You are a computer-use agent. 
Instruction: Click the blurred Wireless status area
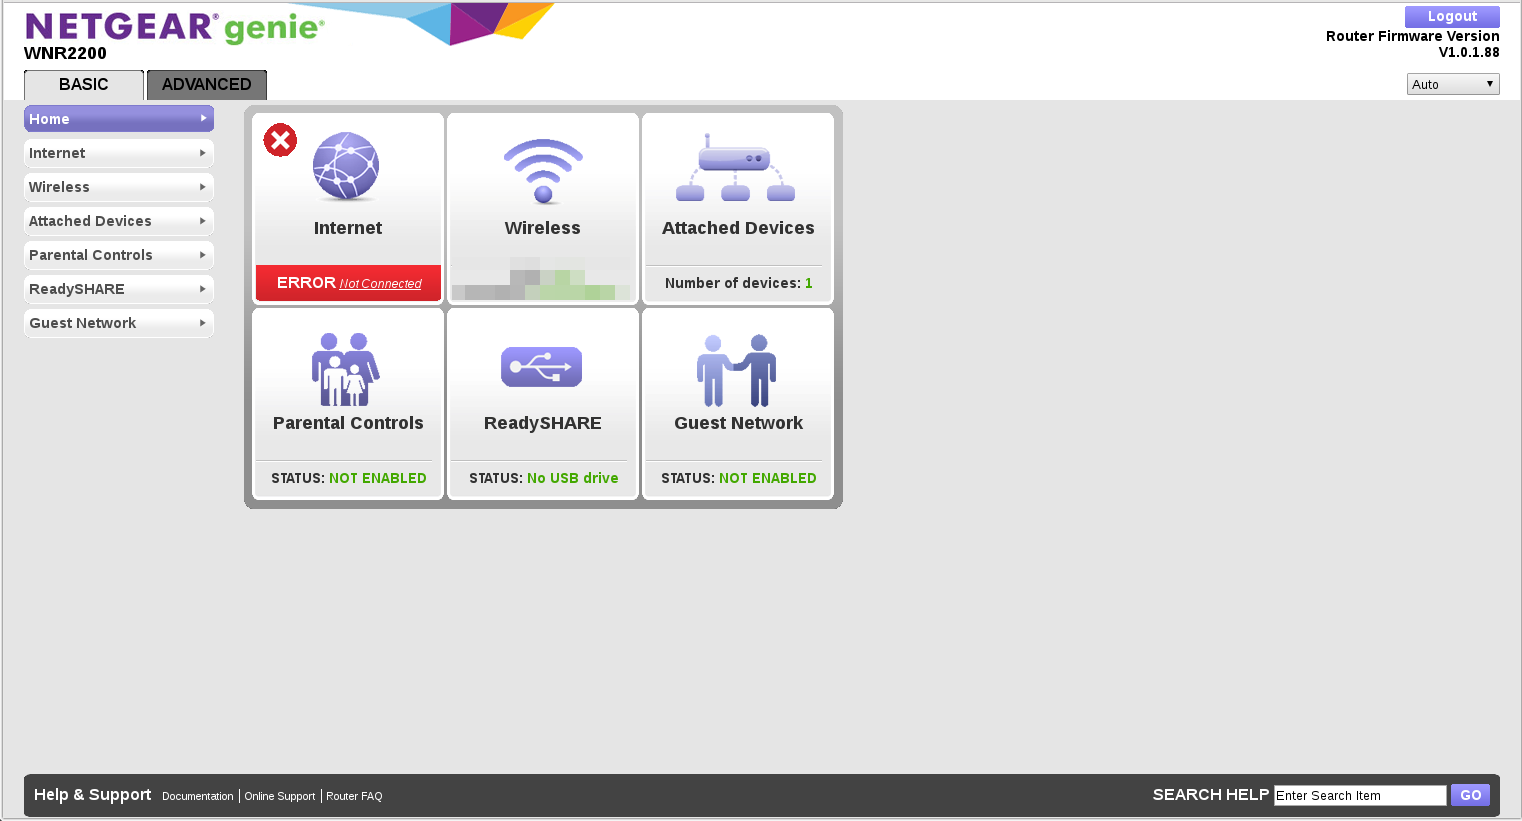543,279
